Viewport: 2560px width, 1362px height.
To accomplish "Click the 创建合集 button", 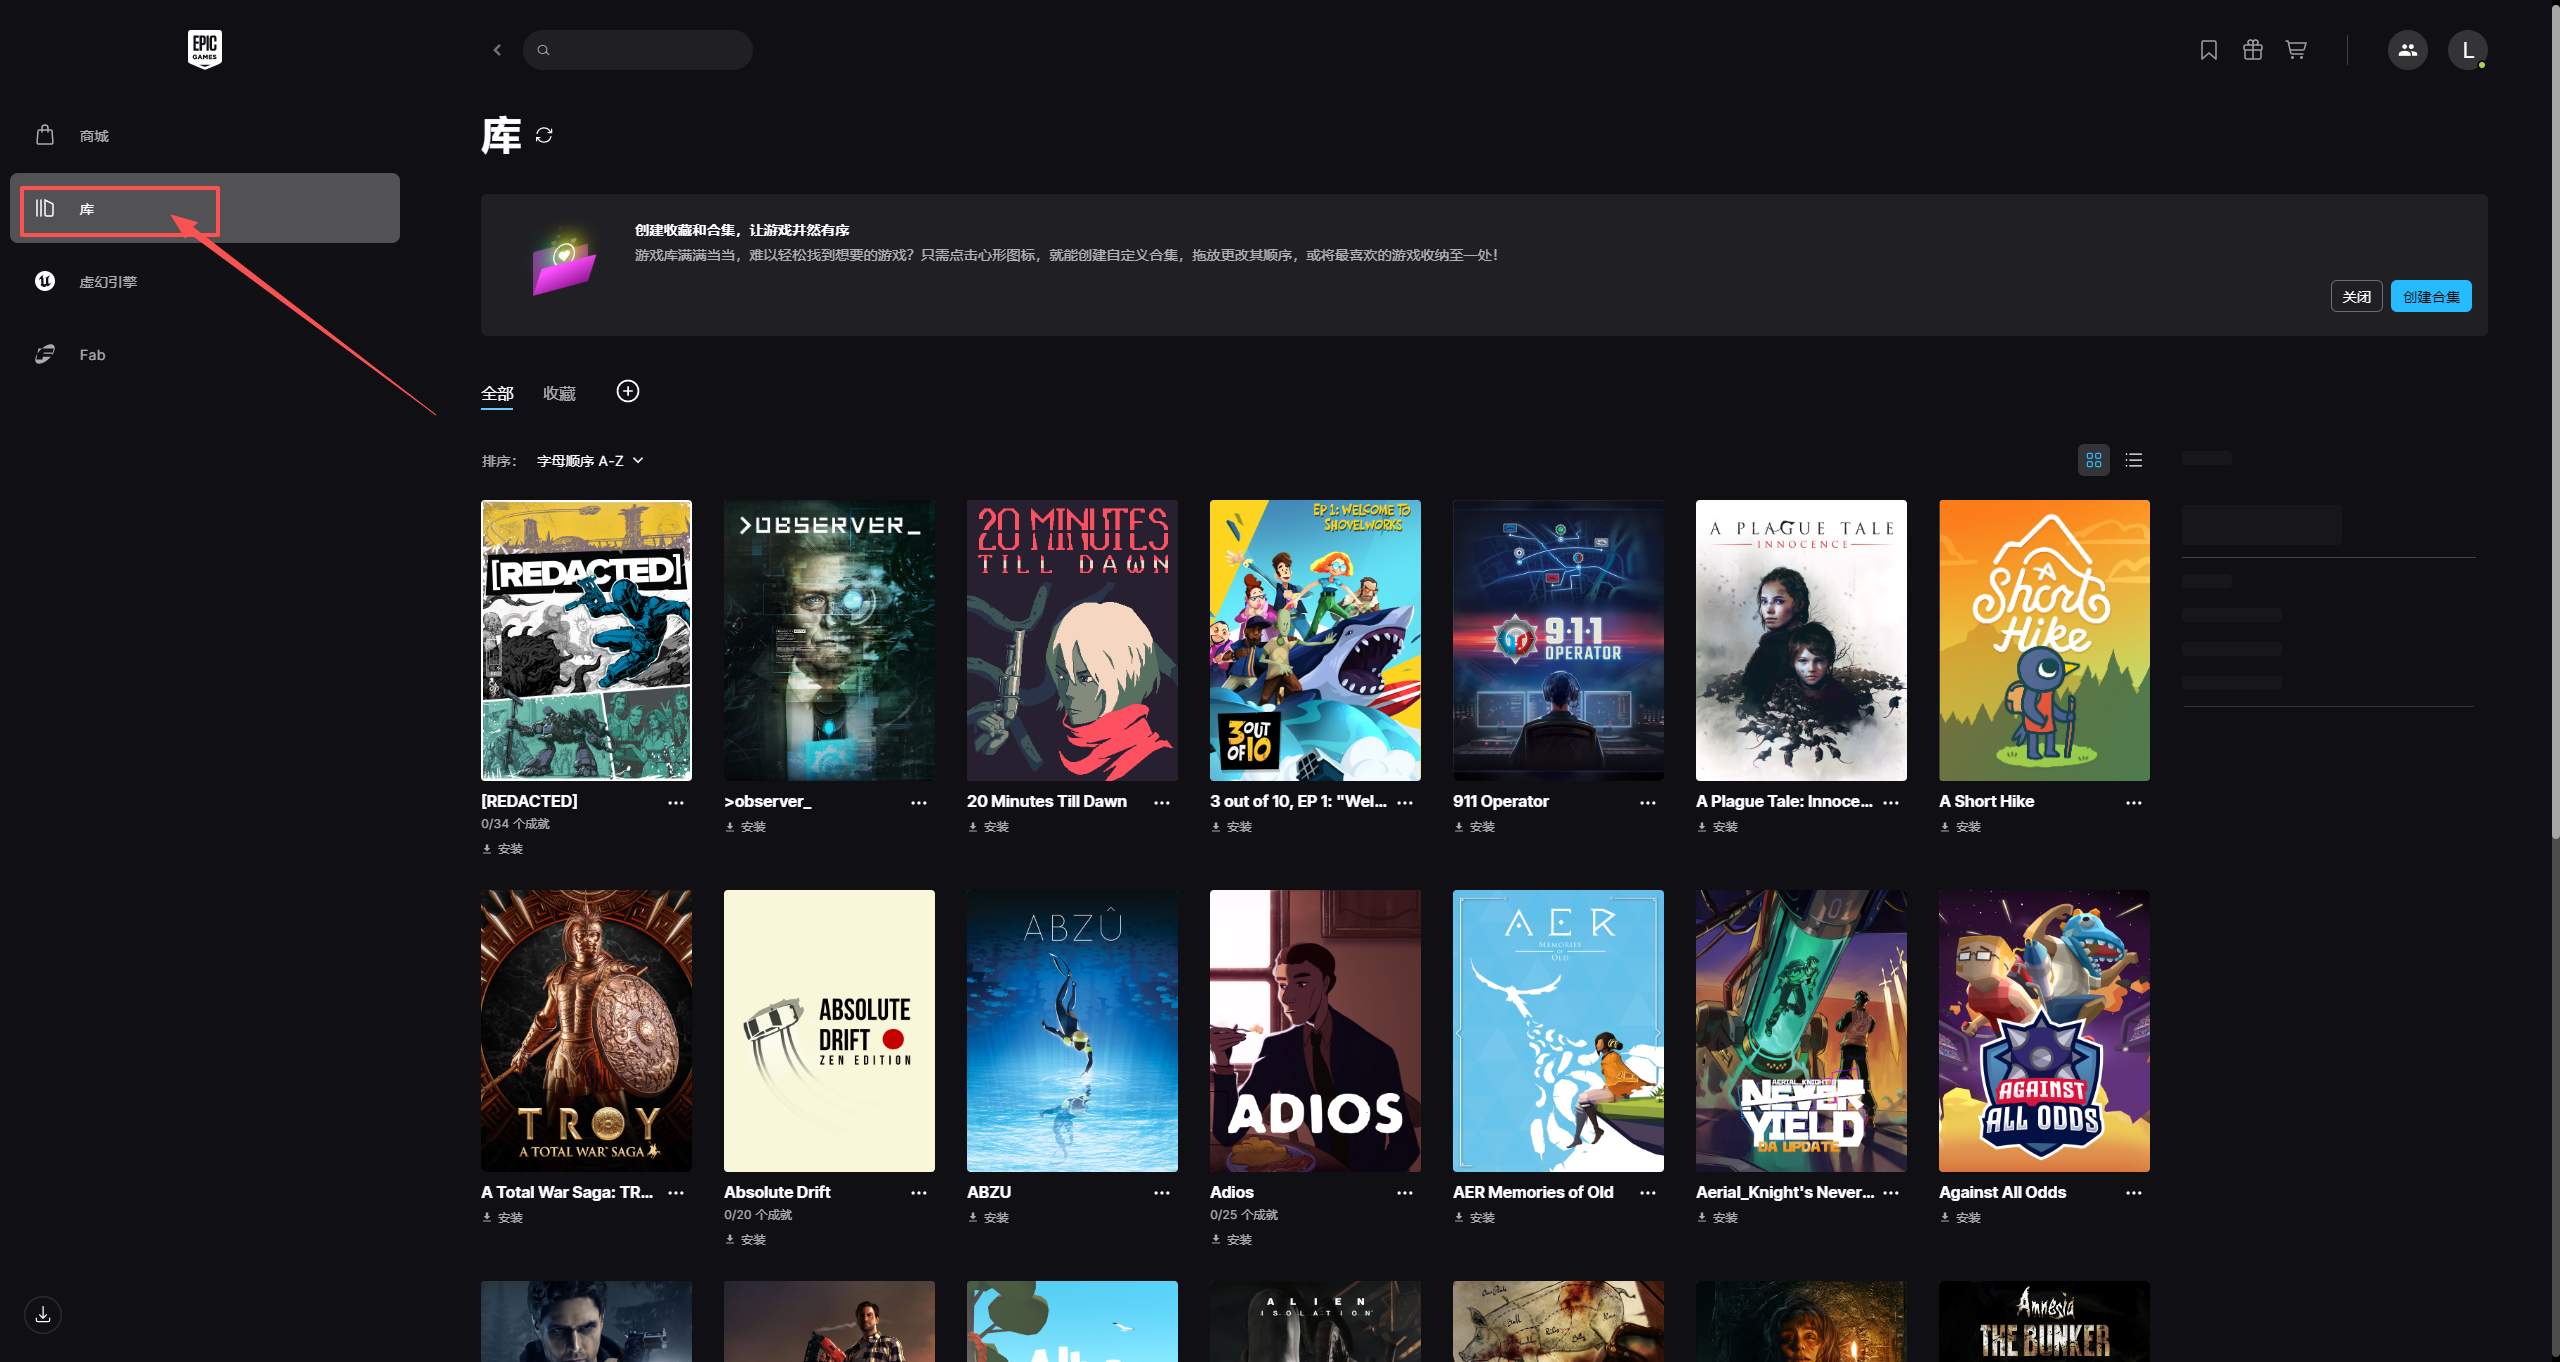I will point(2430,297).
